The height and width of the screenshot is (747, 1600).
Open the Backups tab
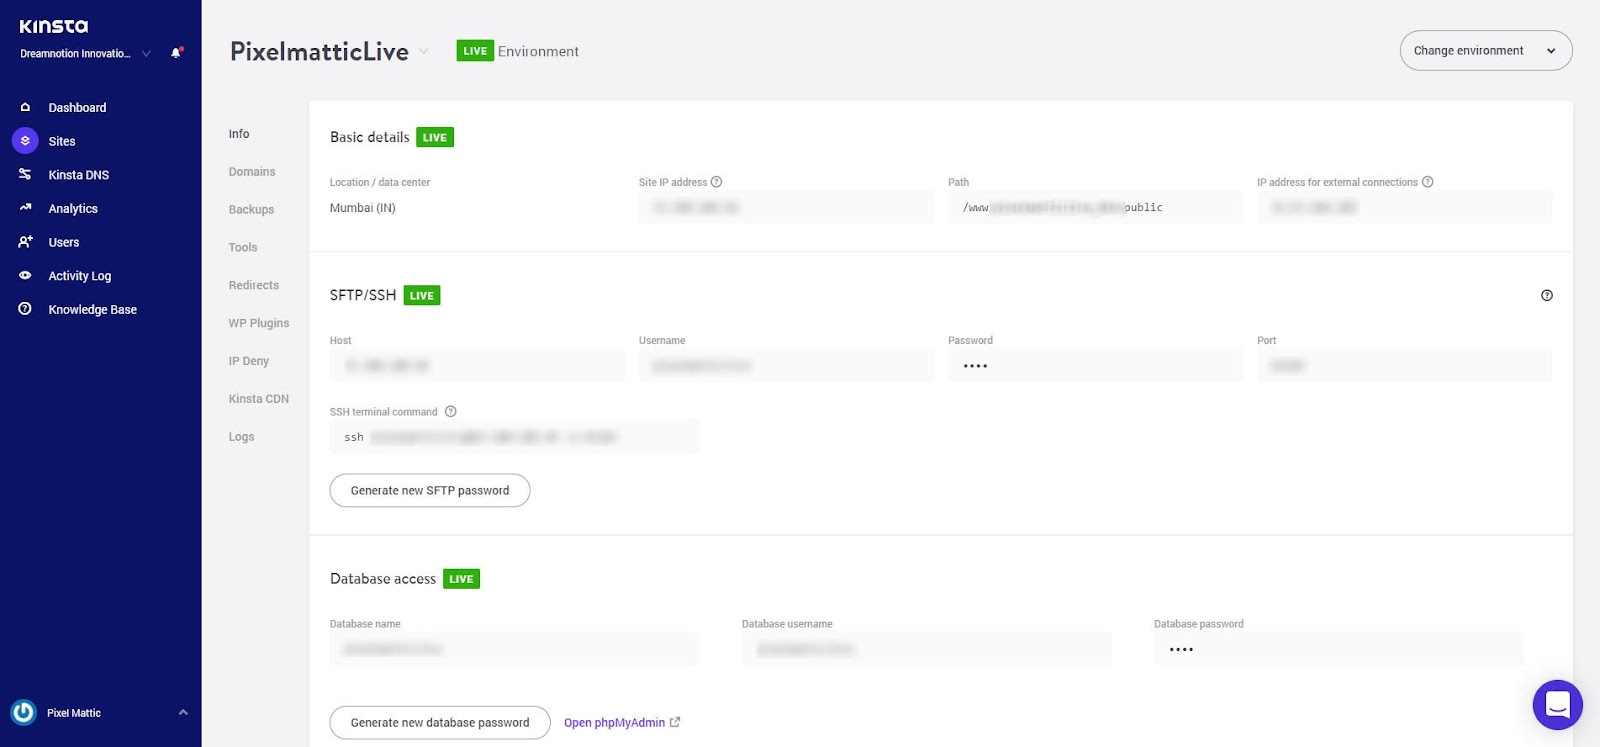251,210
